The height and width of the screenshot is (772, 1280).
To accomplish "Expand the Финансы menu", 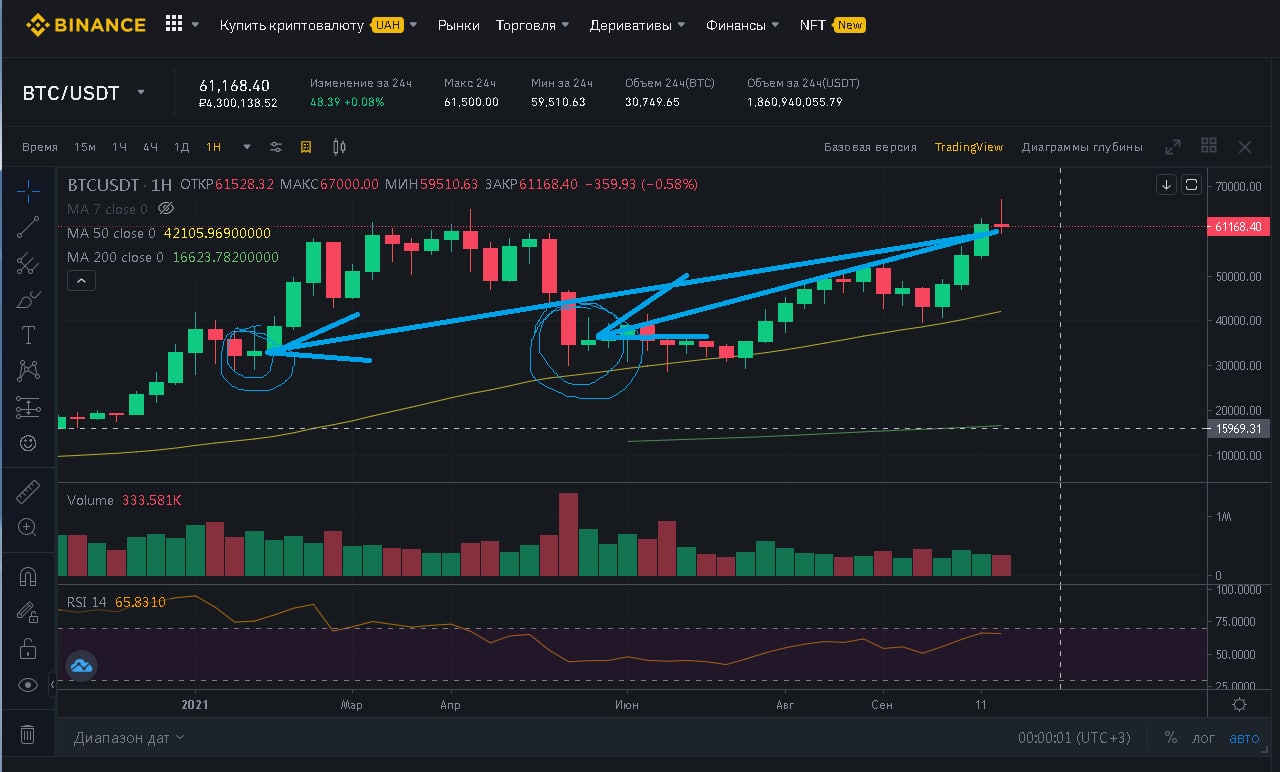I will tap(742, 25).
